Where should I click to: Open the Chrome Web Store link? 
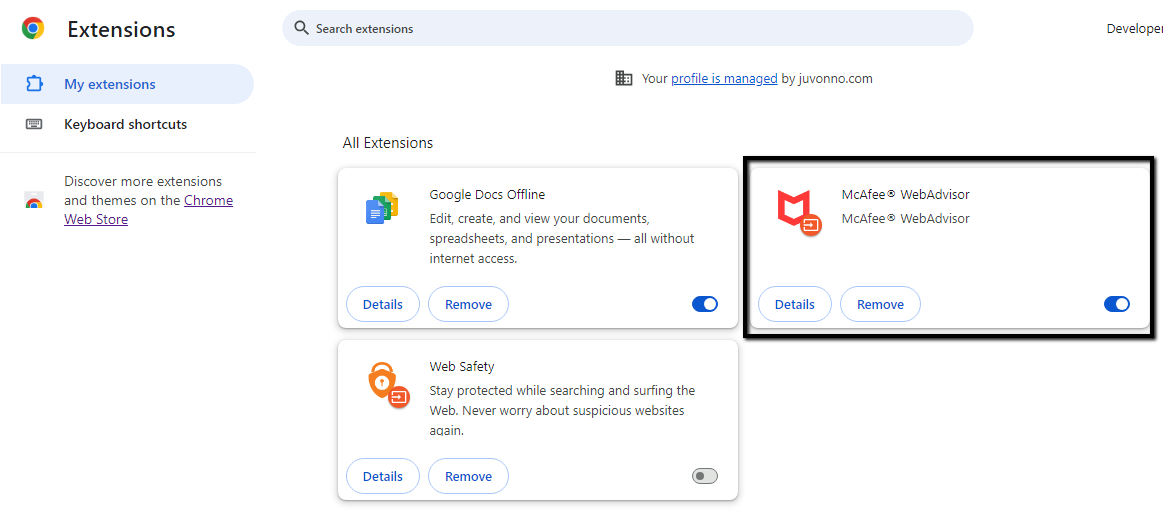(x=148, y=210)
